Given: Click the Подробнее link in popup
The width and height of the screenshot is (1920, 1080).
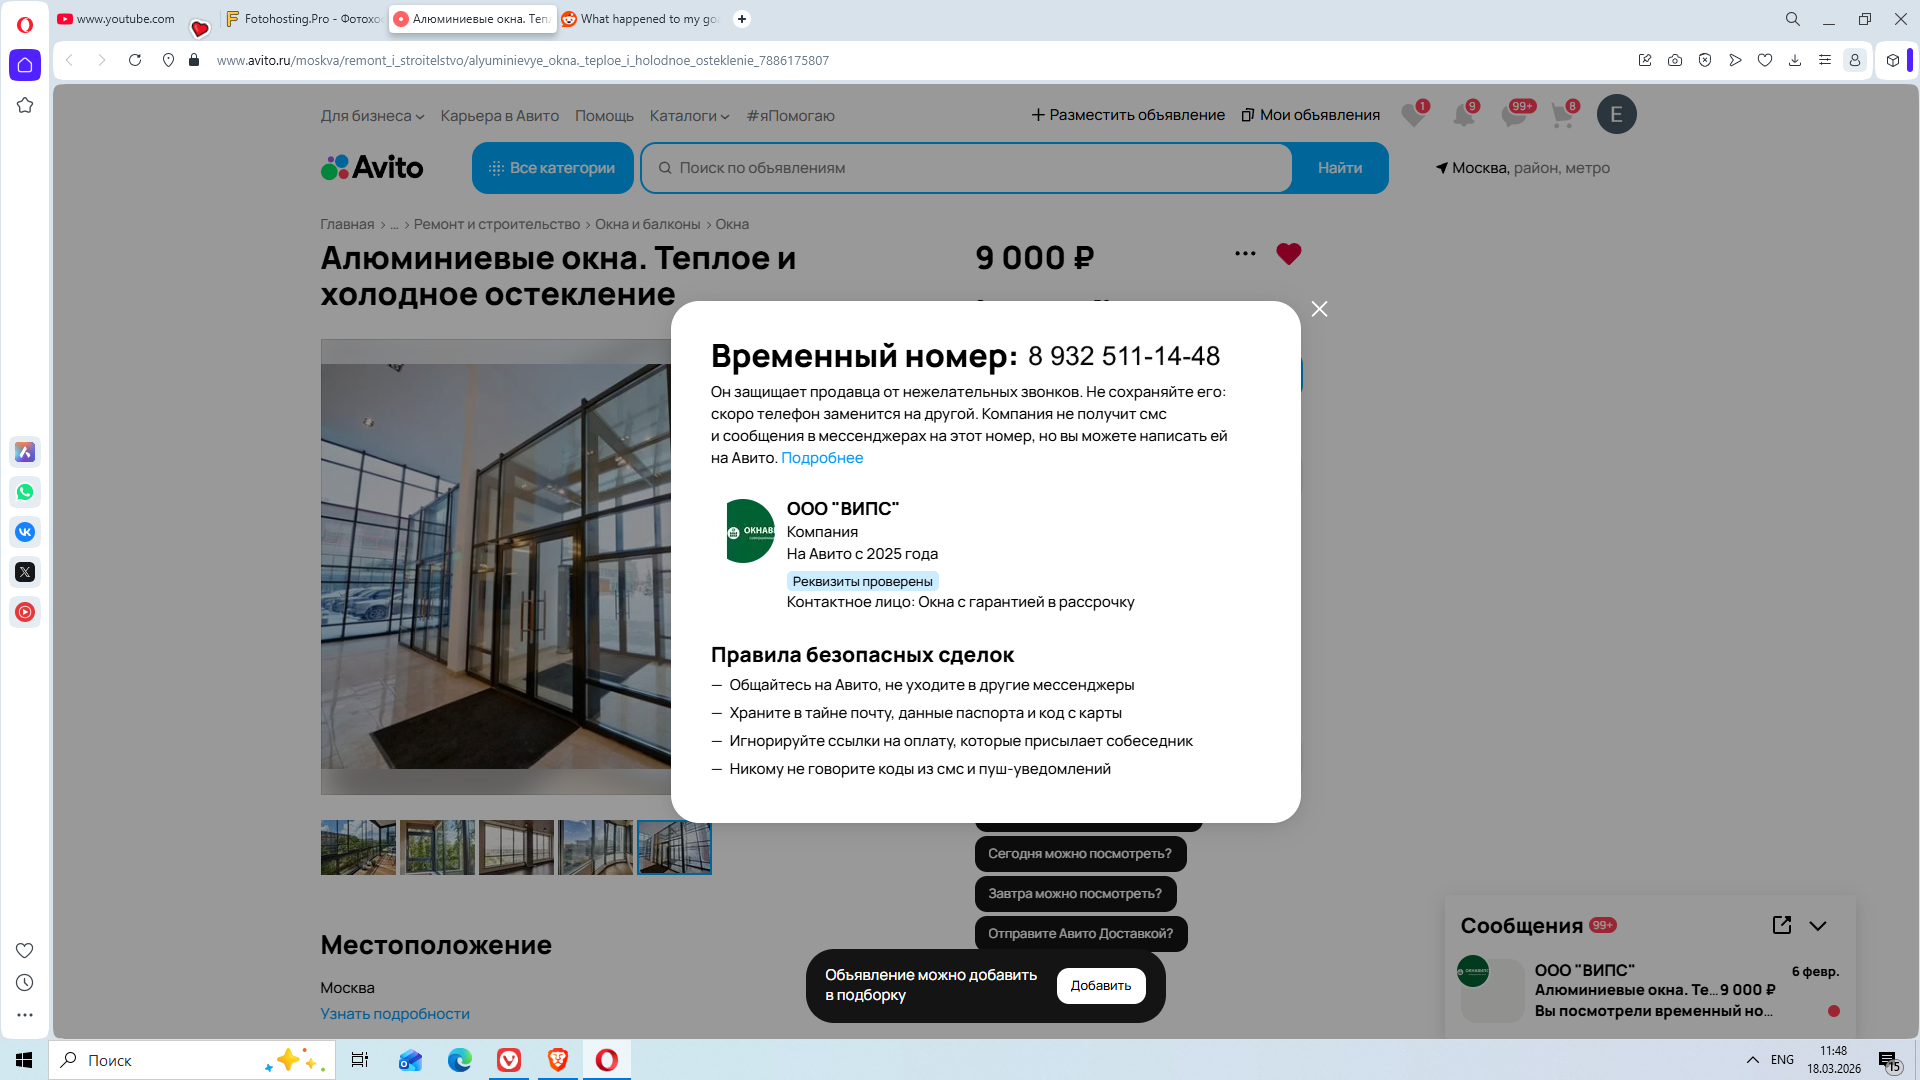Looking at the screenshot, I should click(821, 458).
